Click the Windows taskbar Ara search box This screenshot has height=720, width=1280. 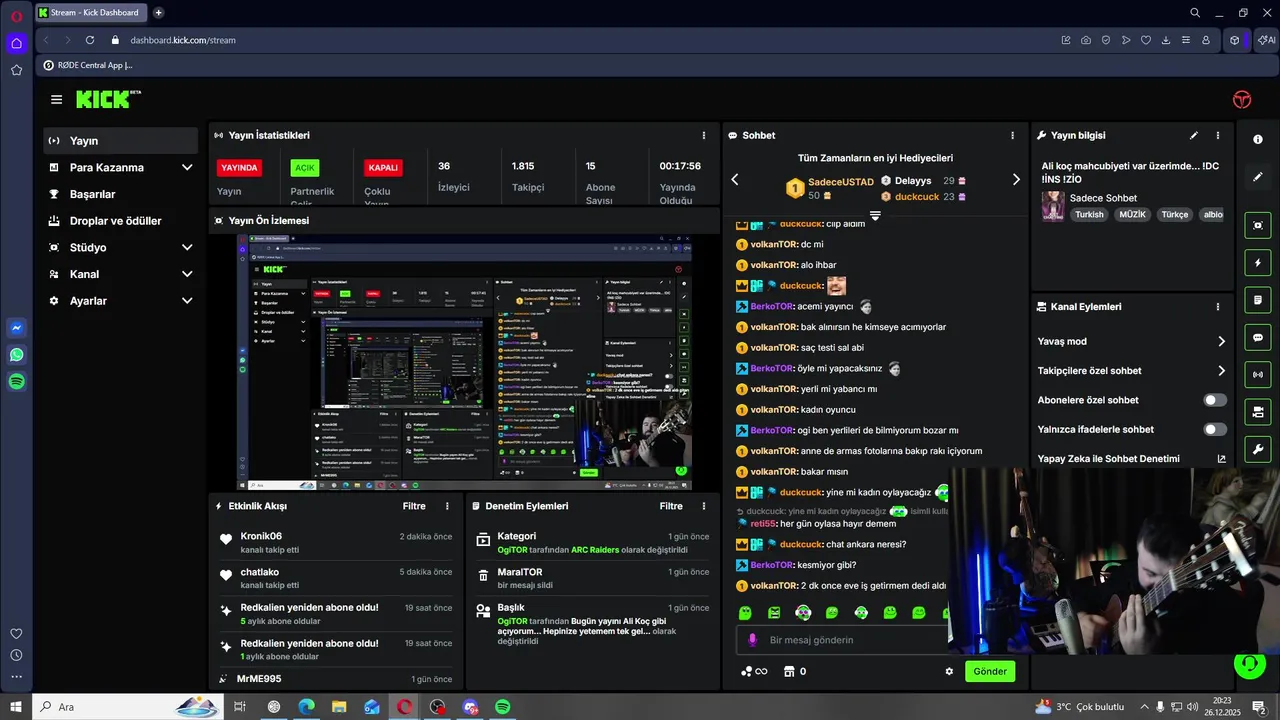pos(127,707)
